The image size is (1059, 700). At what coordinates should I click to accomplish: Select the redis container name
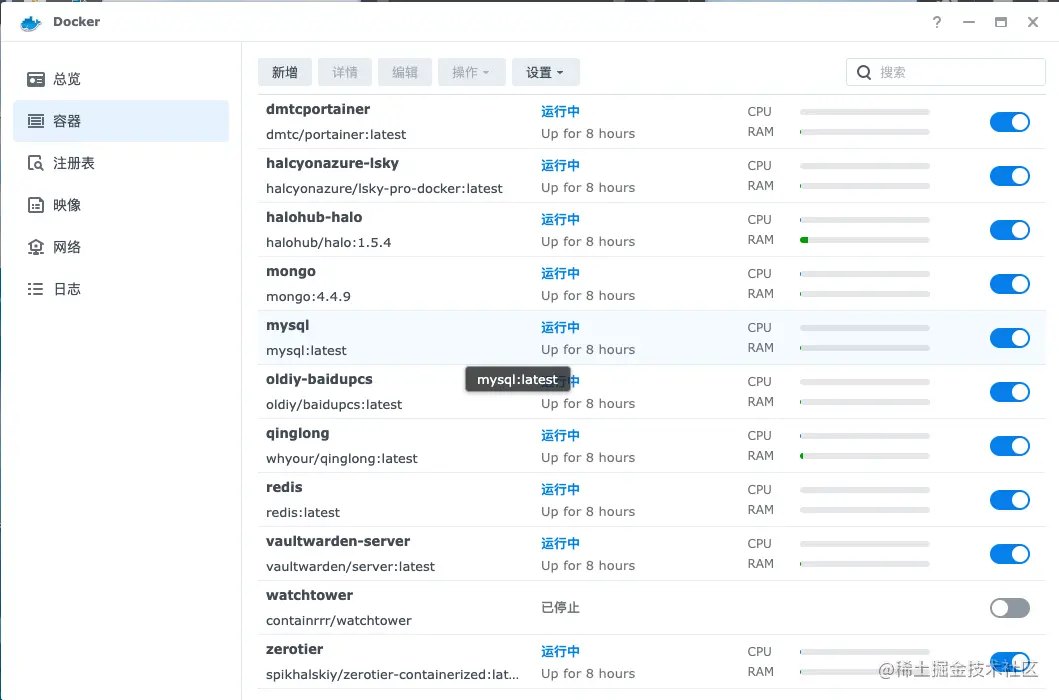tap(284, 487)
